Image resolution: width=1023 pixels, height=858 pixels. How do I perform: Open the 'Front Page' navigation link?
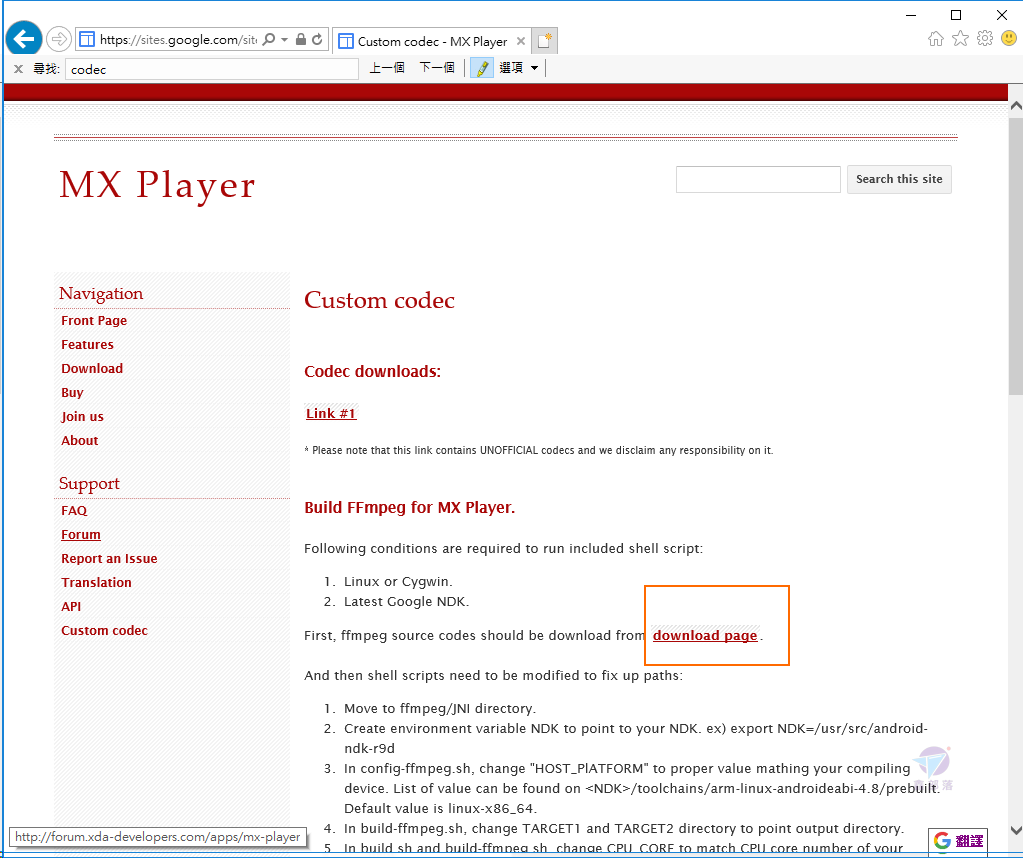click(x=94, y=320)
